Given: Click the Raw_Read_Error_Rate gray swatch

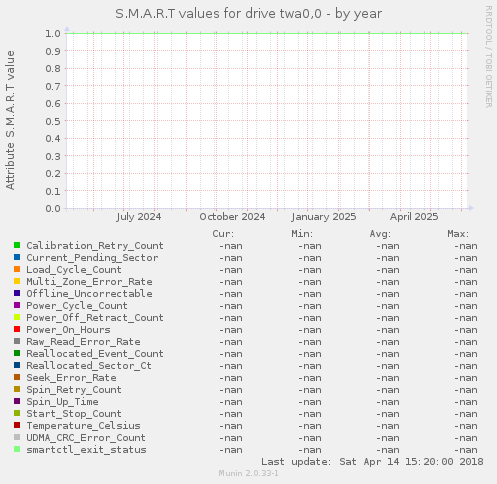Looking at the screenshot, I should tap(17, 341).
